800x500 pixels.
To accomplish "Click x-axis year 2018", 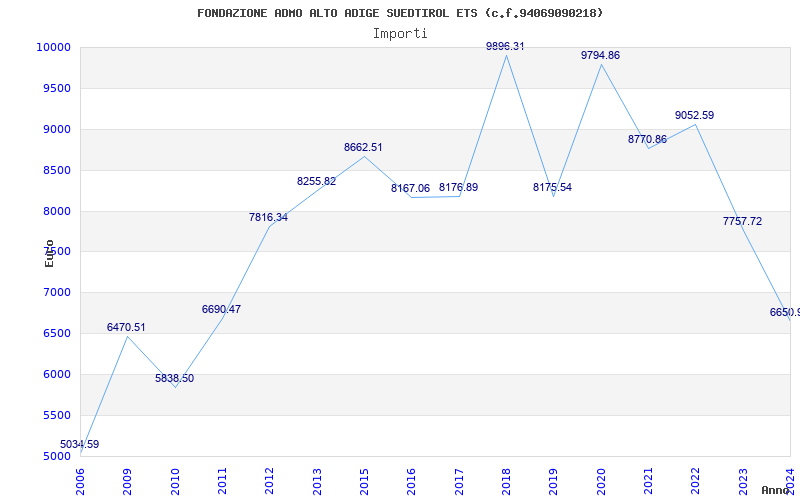I will [506, 482].
